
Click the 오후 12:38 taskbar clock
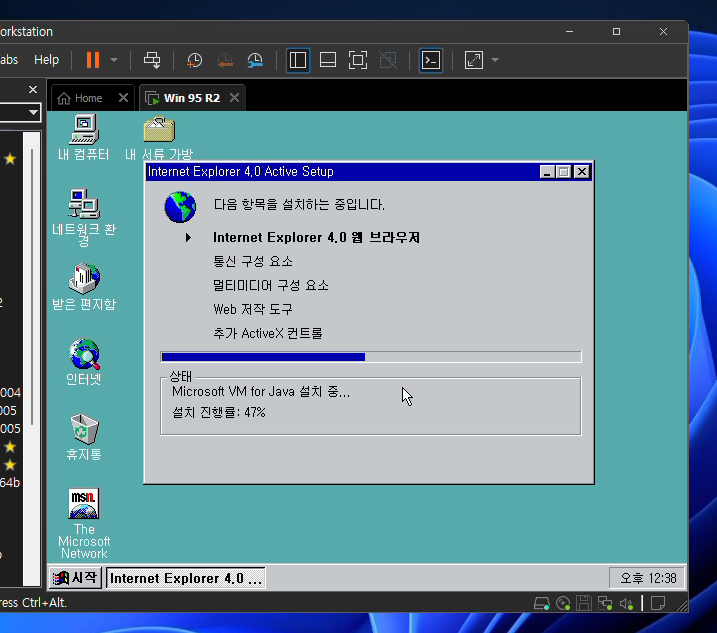pyautogui.click(x=647, y=578)
